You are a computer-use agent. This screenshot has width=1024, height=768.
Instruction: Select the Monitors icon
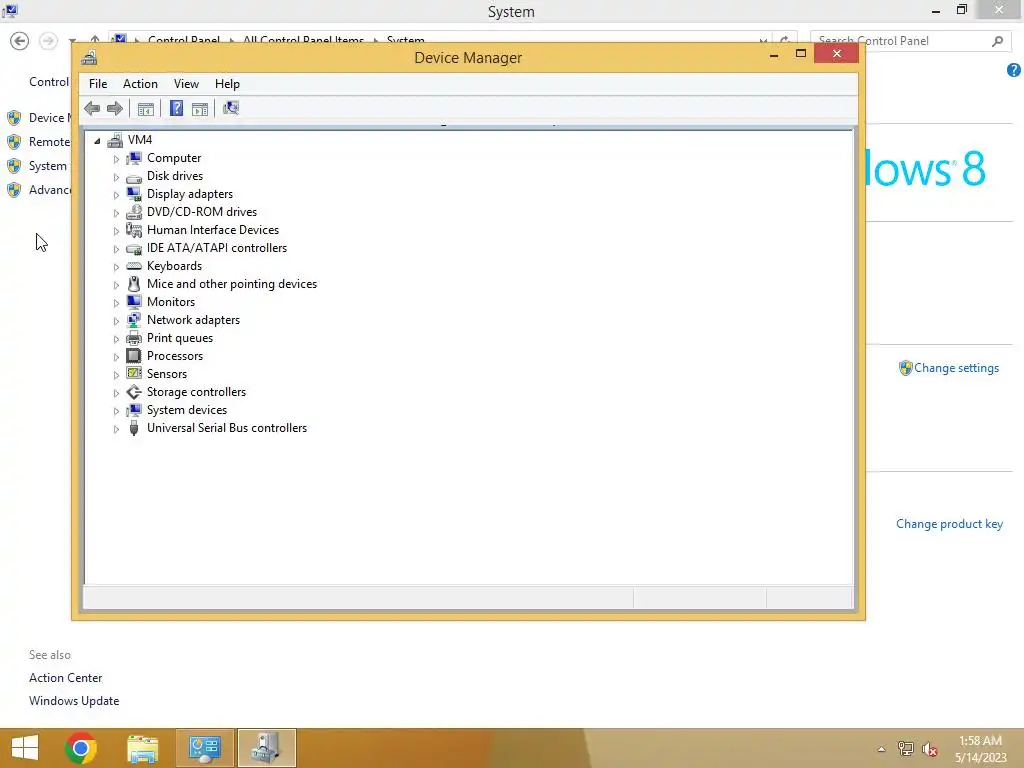(134, 302)
